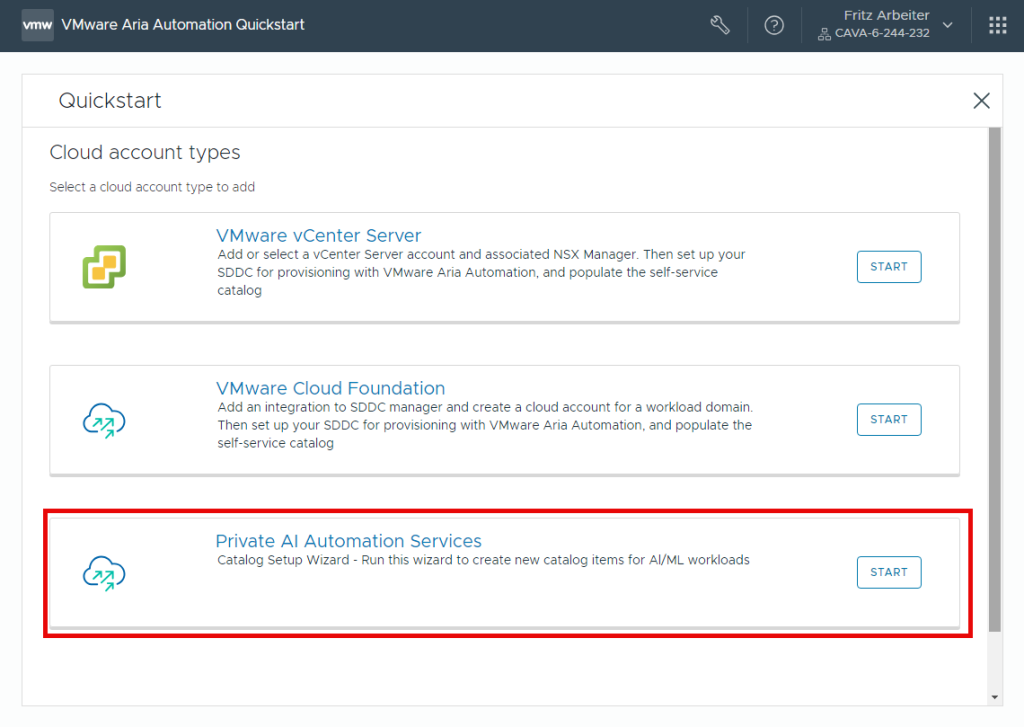This screenshot has height=727, width=1024.
Task: Click the vCenter Server yellow-green icon
Action: [104, 267]
